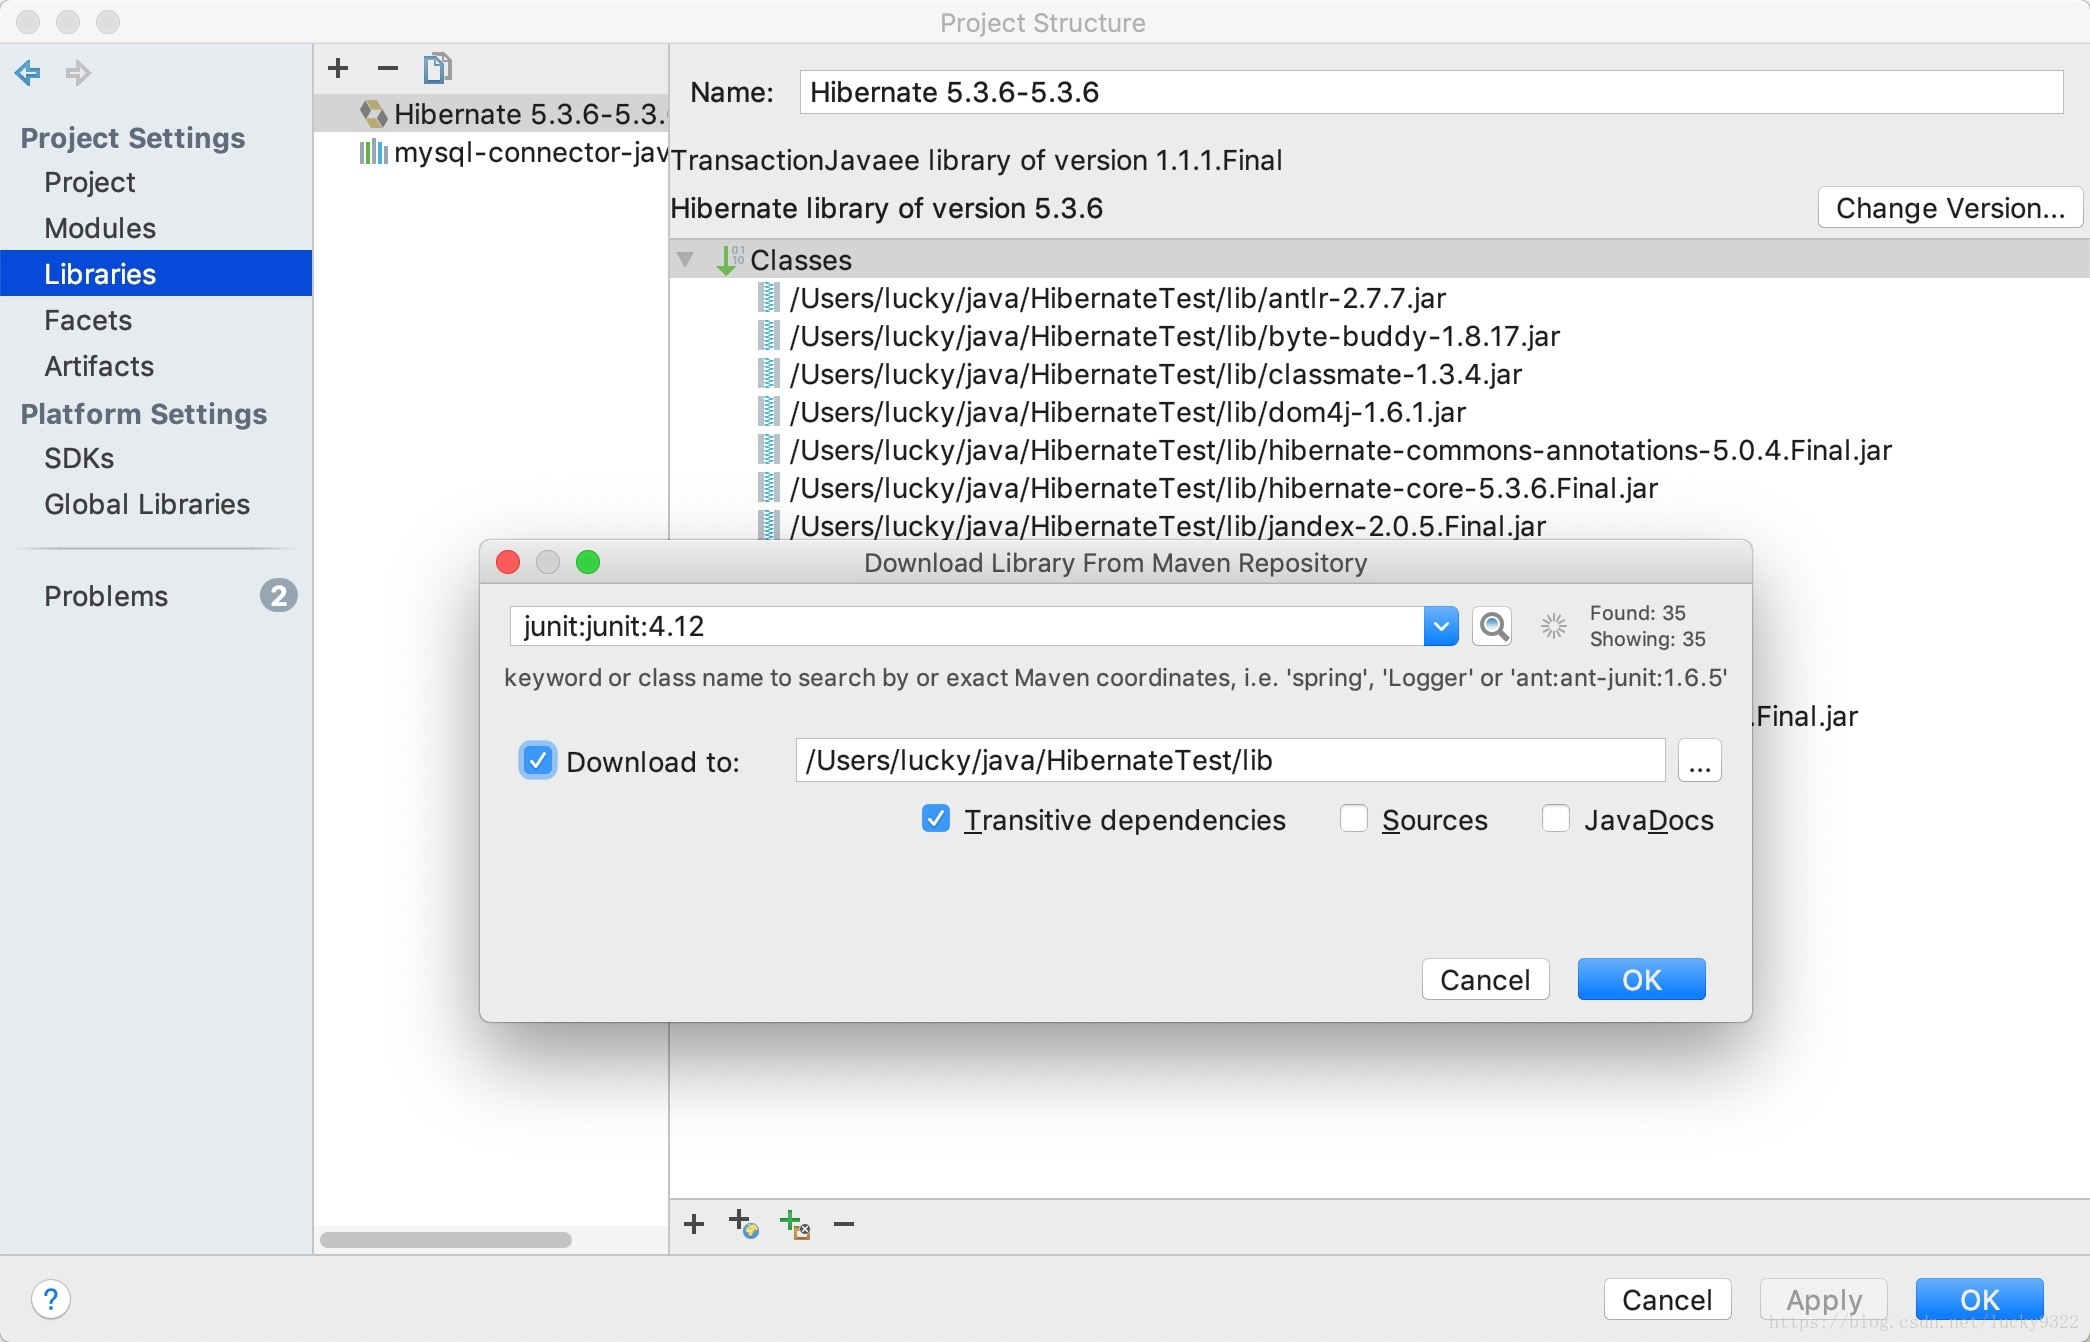
Task: Open Project settings page
Action: click(x=90, y=182)
